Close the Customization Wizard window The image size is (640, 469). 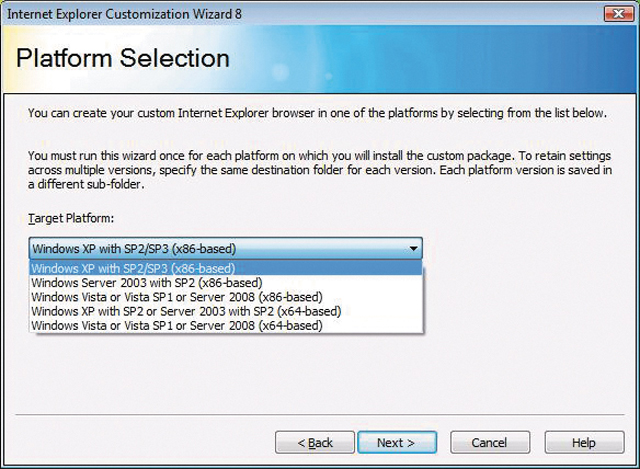coord(617,12)
